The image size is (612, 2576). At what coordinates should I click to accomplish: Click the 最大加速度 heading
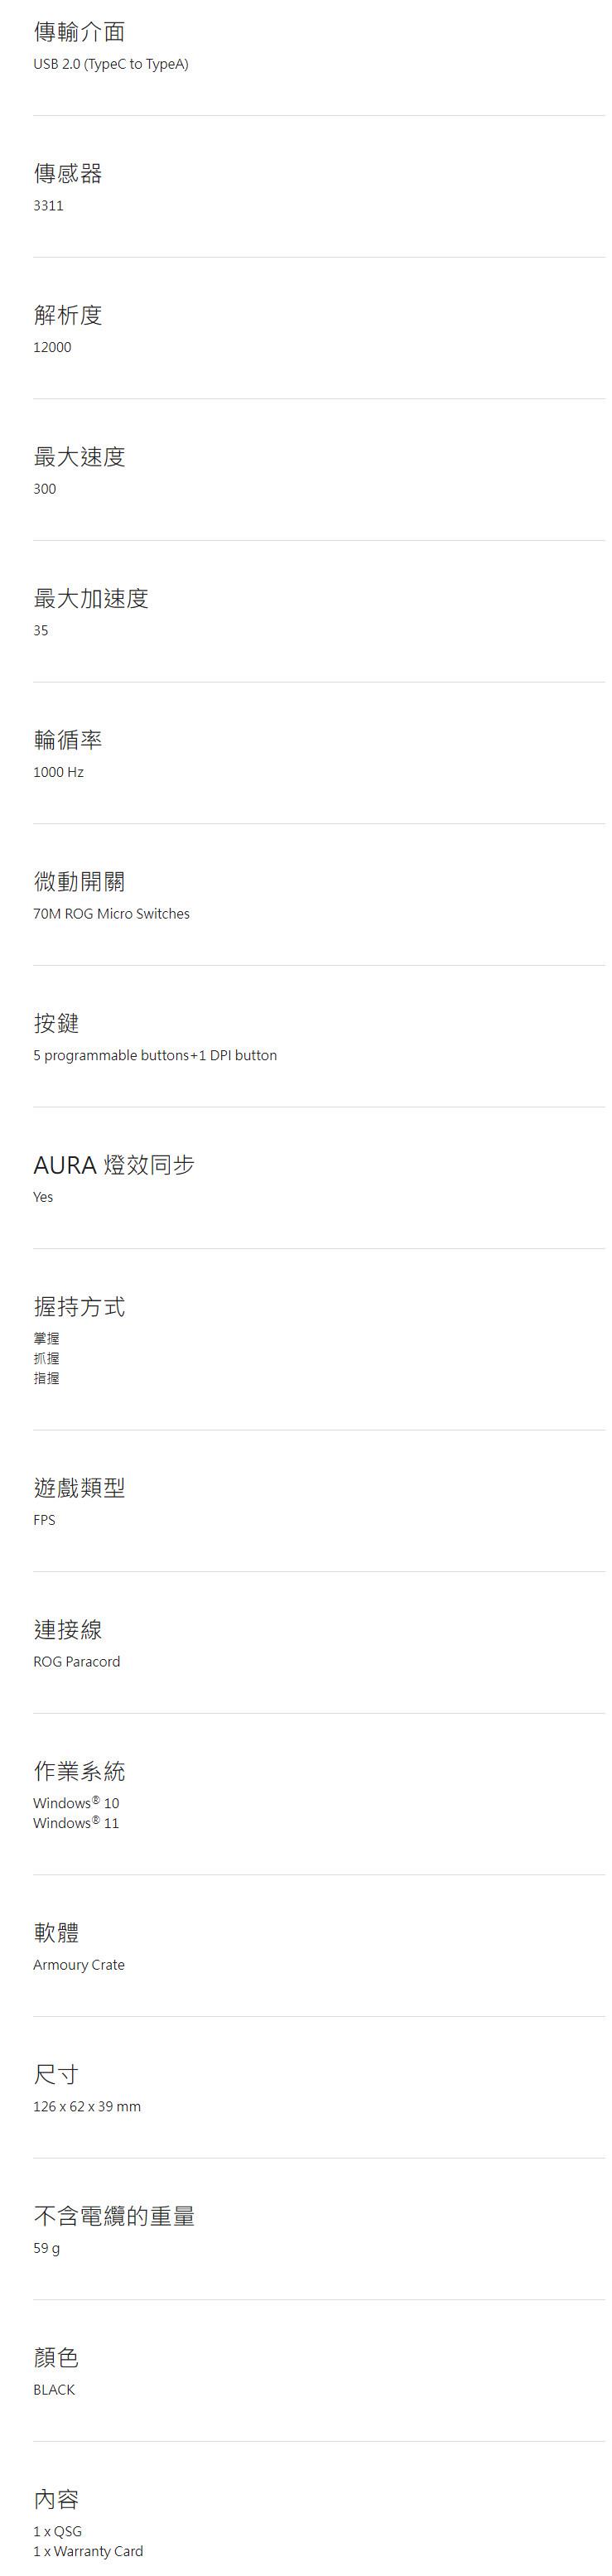(91, 598)
